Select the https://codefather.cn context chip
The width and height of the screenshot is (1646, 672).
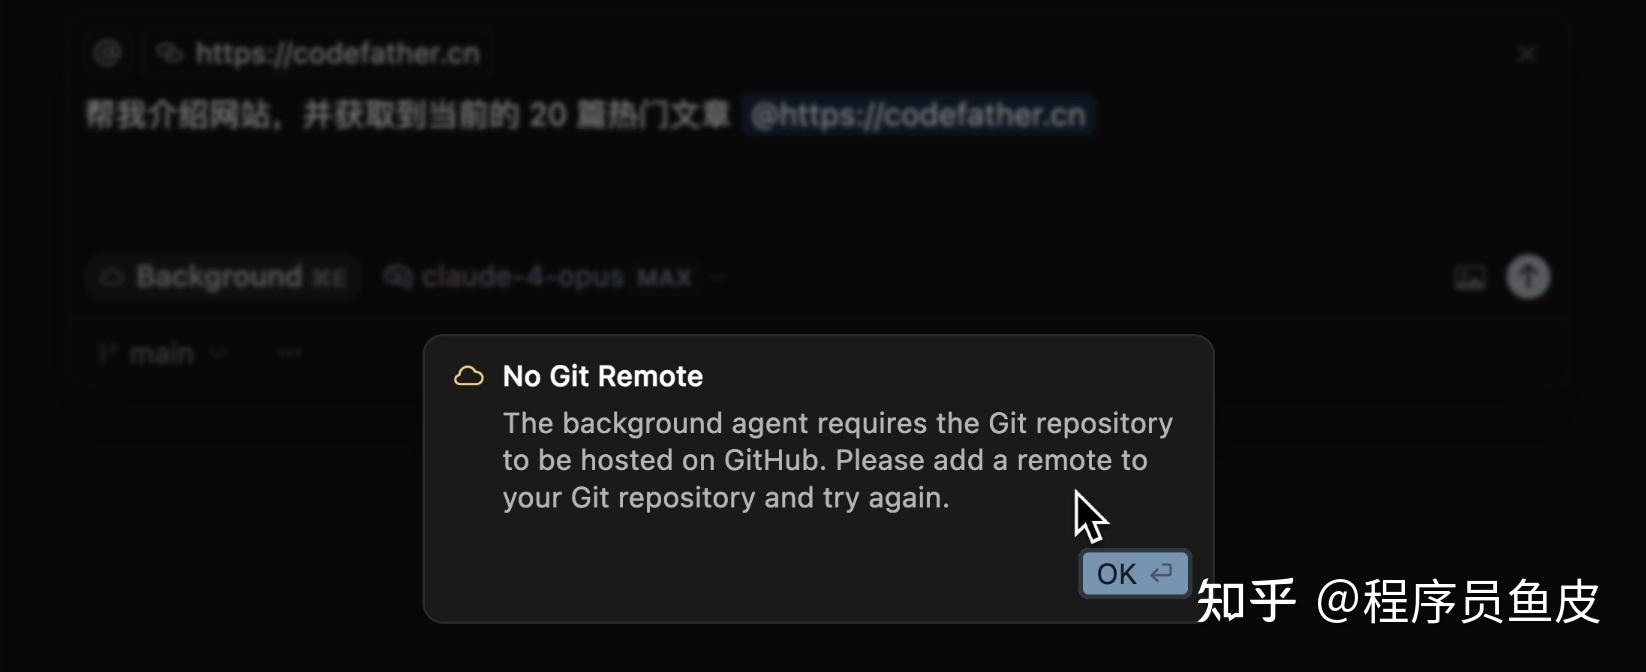point(317,53)
